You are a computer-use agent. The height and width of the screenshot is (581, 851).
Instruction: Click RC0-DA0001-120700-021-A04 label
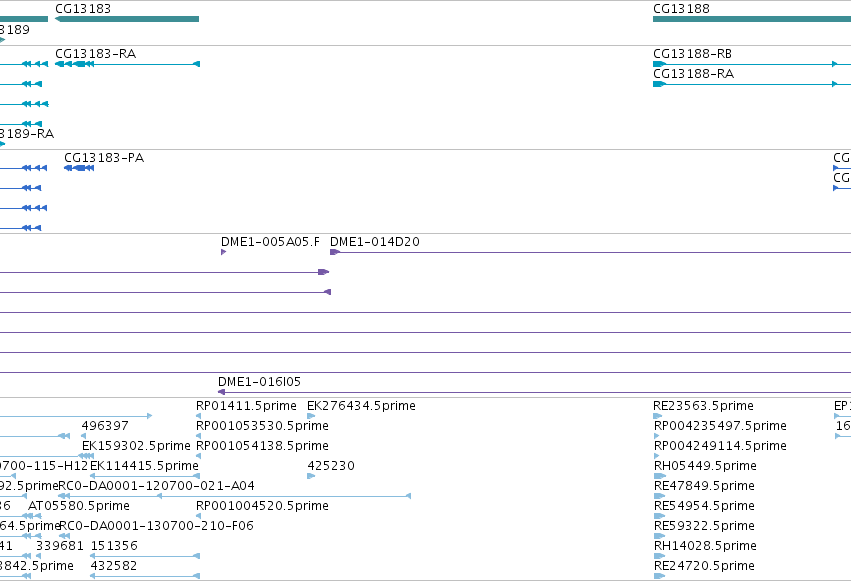(x=156, y=486)
